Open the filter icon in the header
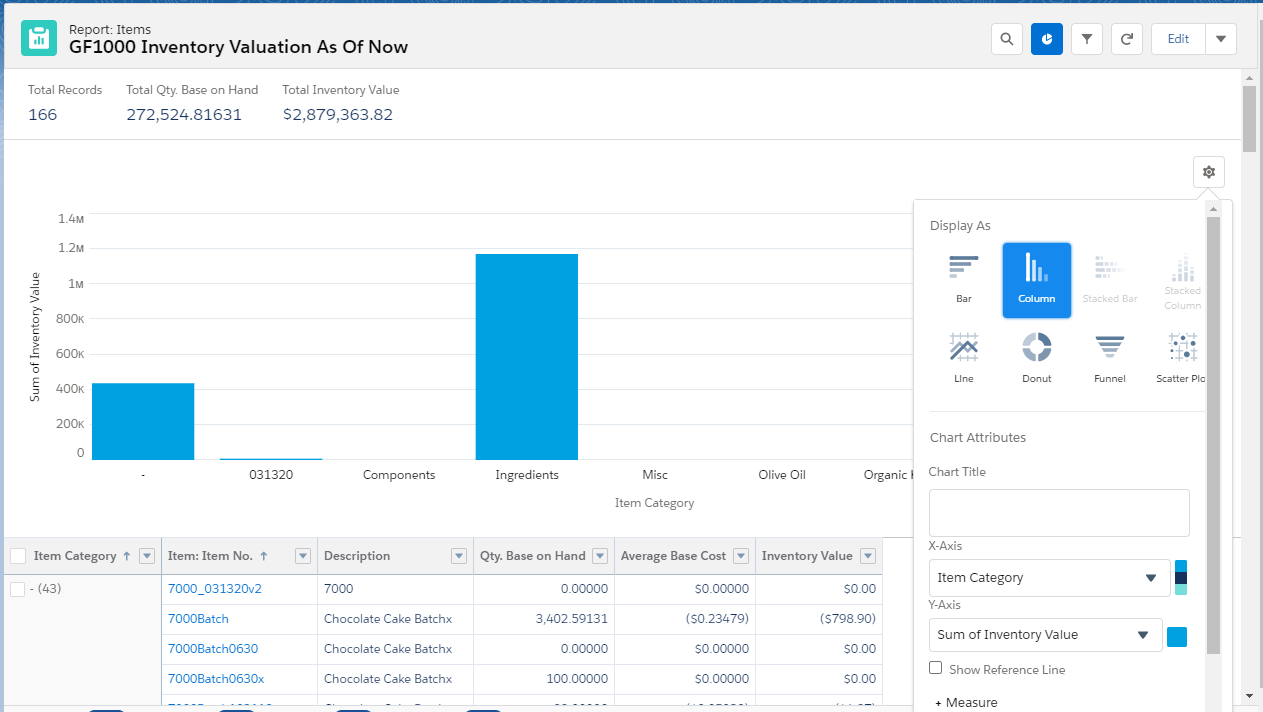Screen dimensions: 1263x712 point(1087,39)
